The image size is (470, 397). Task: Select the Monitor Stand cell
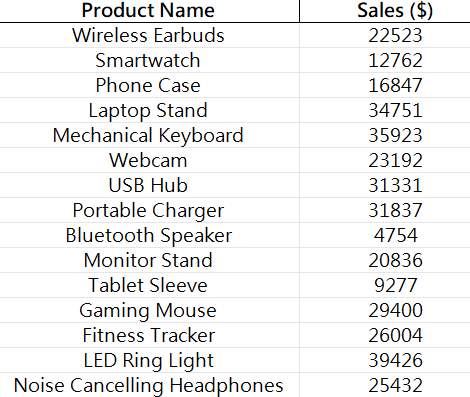(x=149, y=260)
